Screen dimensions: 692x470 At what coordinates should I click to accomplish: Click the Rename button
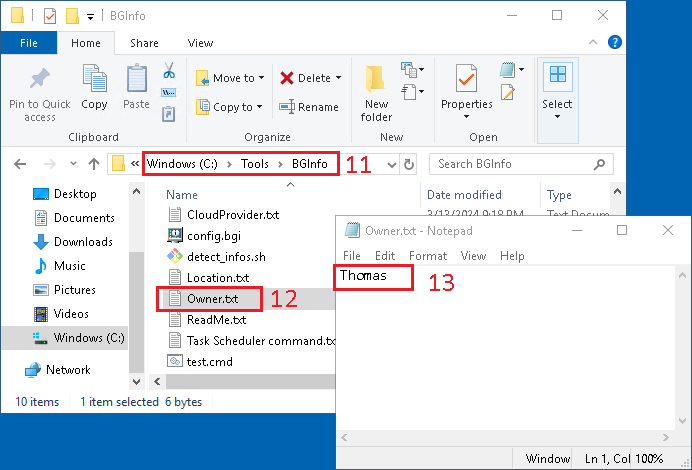309,107
